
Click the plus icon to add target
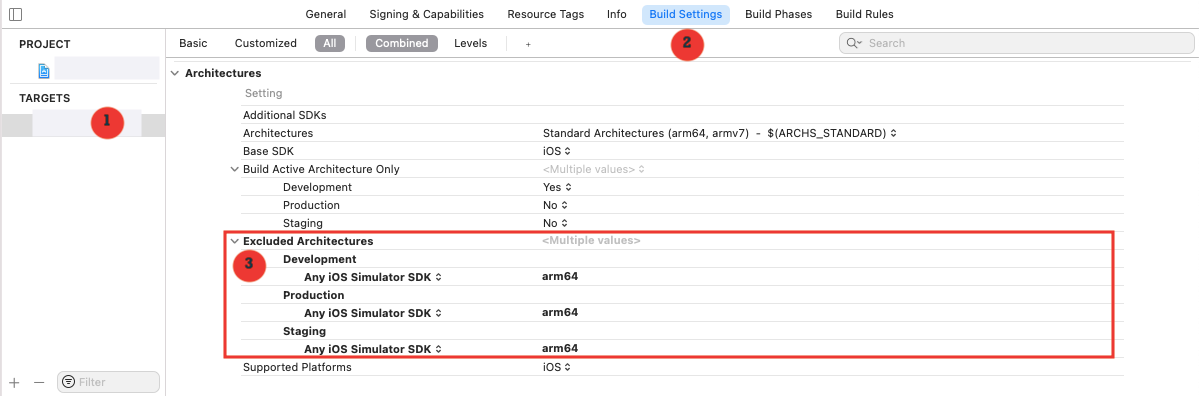coord(14,381)
